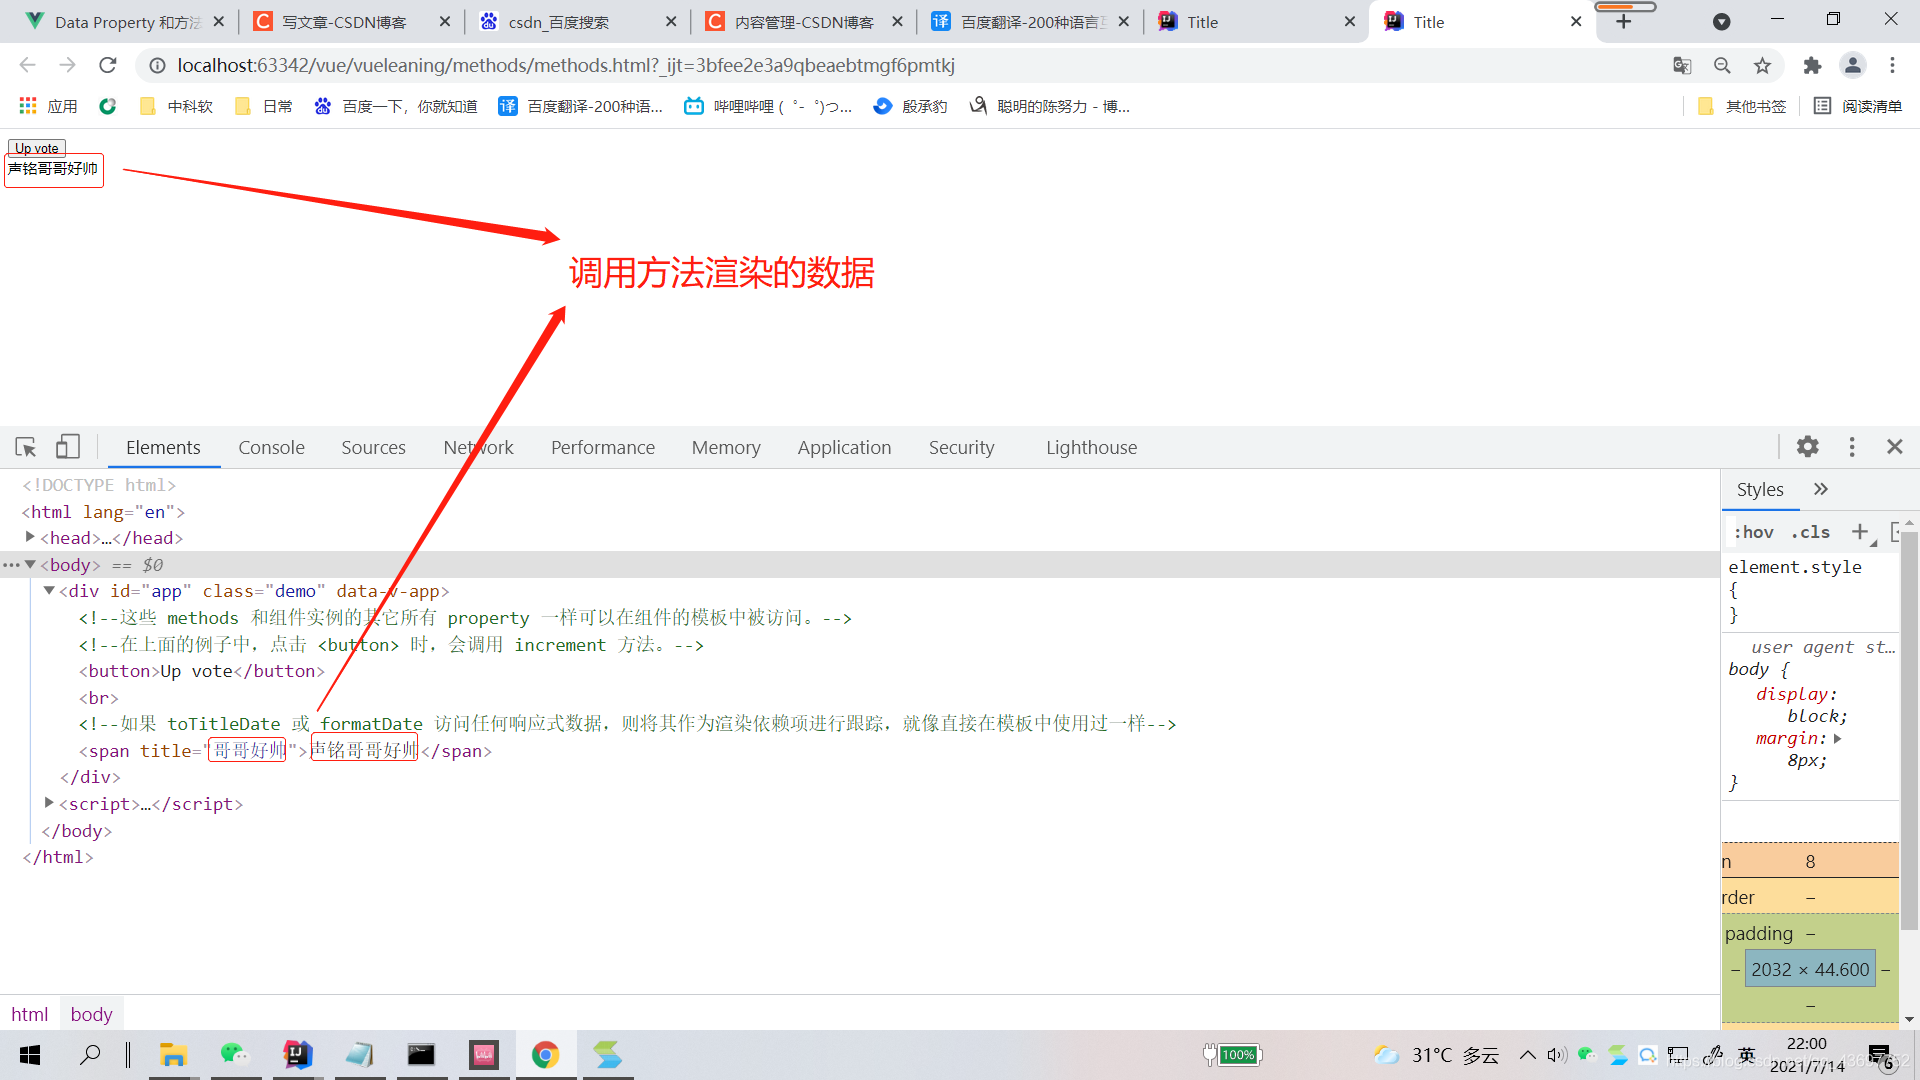The height and width of the screenshot is (1080, 1920).
Task: Toggle the .cls class editor
Action: 1810,532
